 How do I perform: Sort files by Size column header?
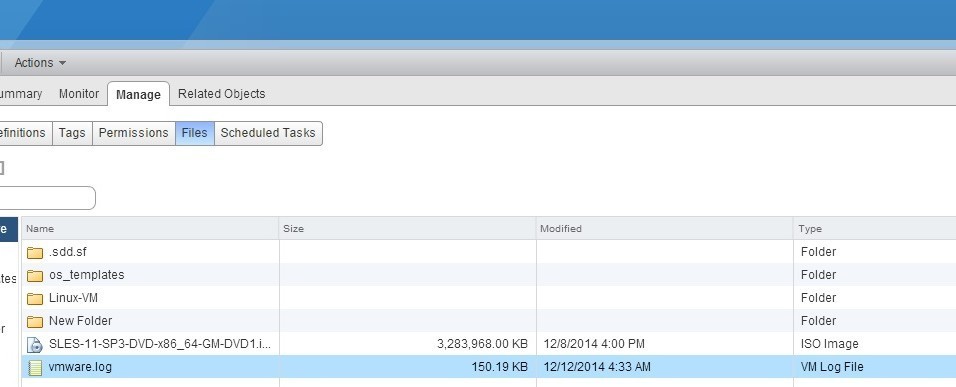coord(407,229)
